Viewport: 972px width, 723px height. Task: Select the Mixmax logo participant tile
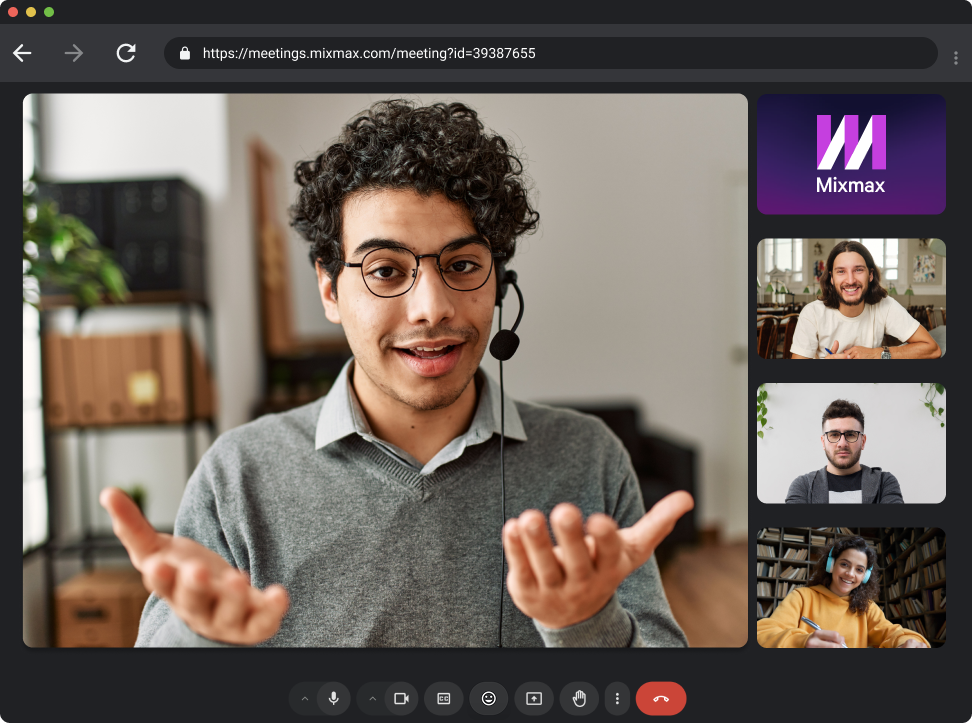tap(851, 154)
